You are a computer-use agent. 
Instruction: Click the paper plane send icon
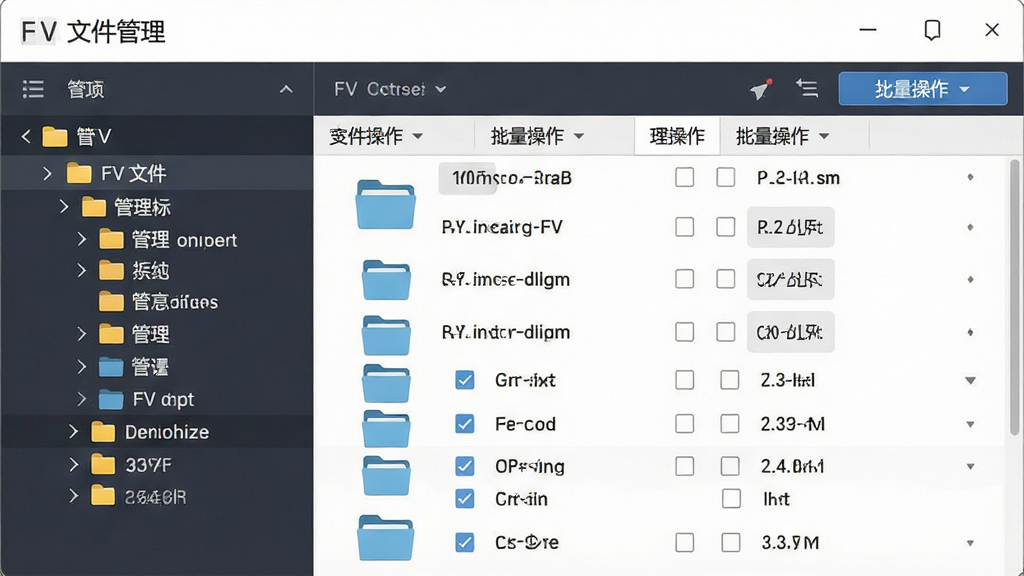[x=761, y=89]
